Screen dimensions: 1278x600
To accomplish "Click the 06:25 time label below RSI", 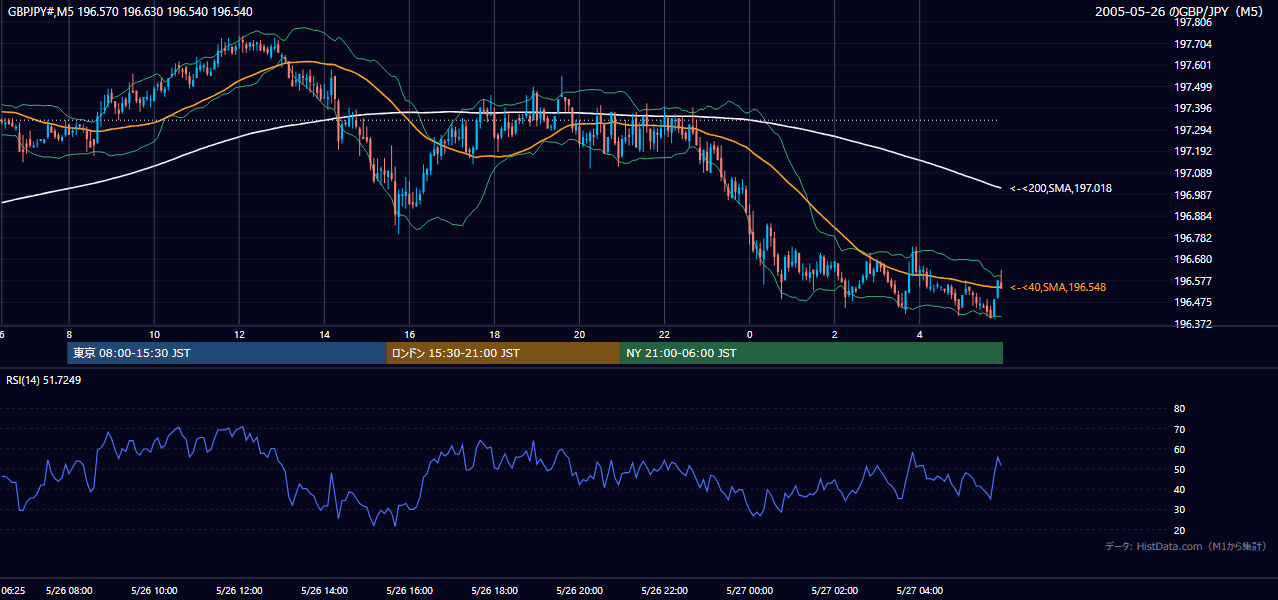I will [13, 591].
